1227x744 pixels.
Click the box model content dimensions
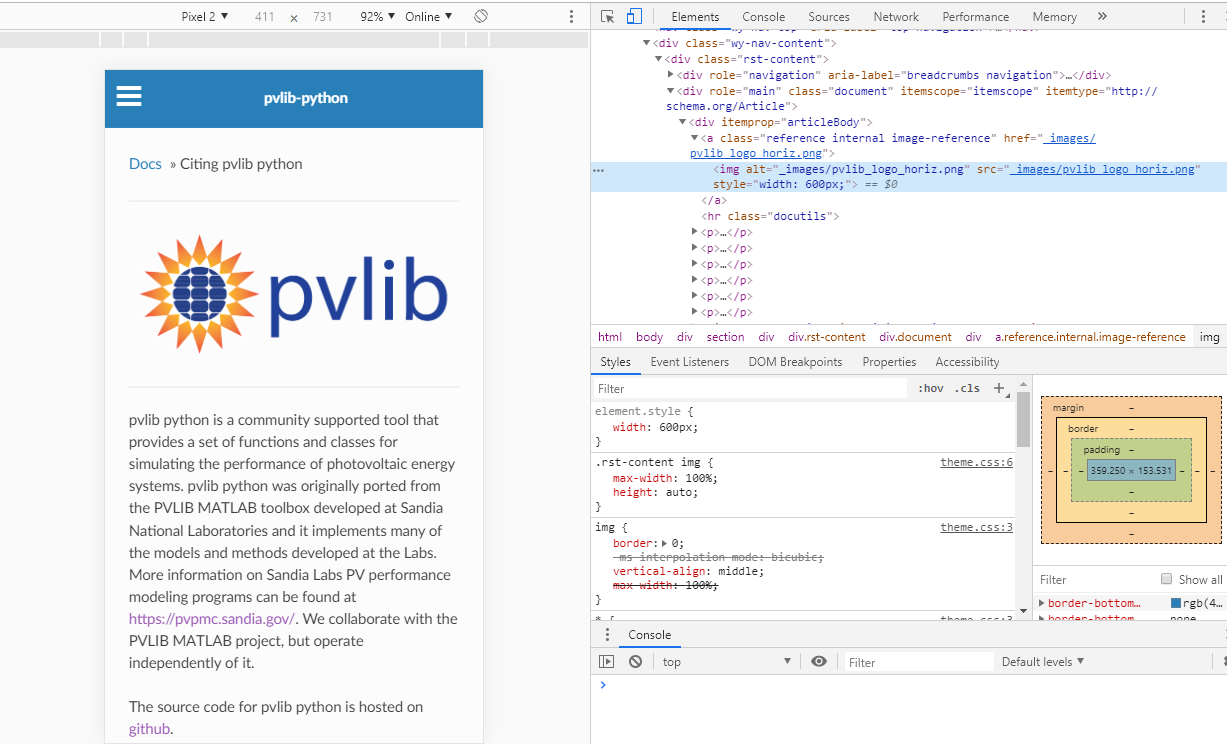pyautogui.click(x=1131, y=470)
